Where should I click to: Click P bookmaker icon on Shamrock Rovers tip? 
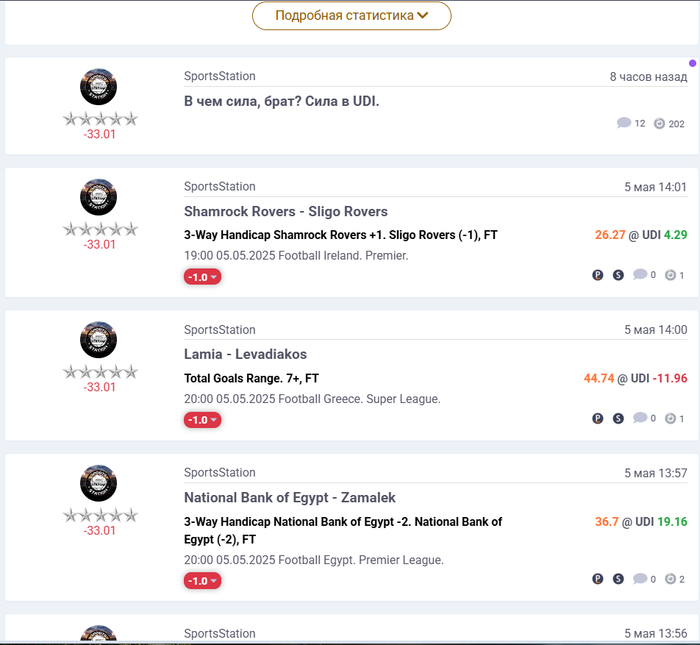point(598,275)
